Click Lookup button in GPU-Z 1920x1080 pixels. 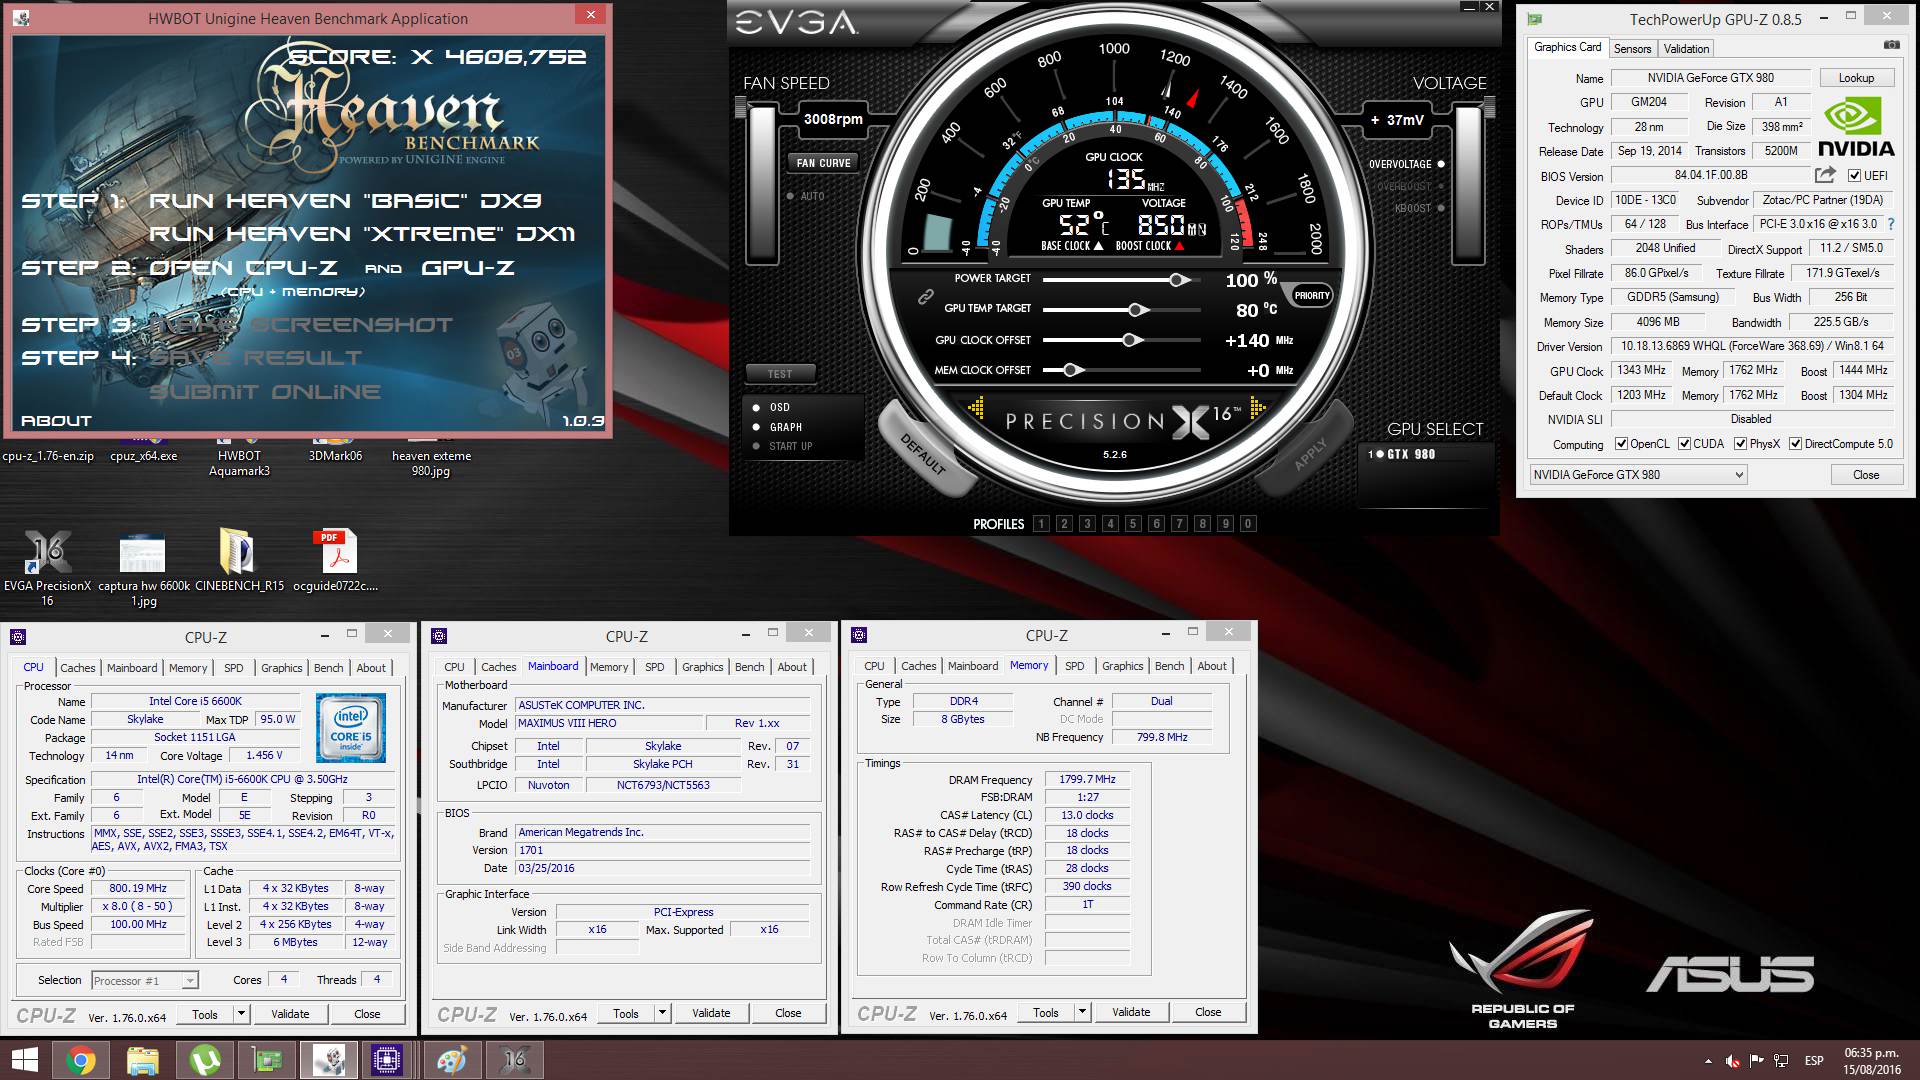pos(1856,78)
